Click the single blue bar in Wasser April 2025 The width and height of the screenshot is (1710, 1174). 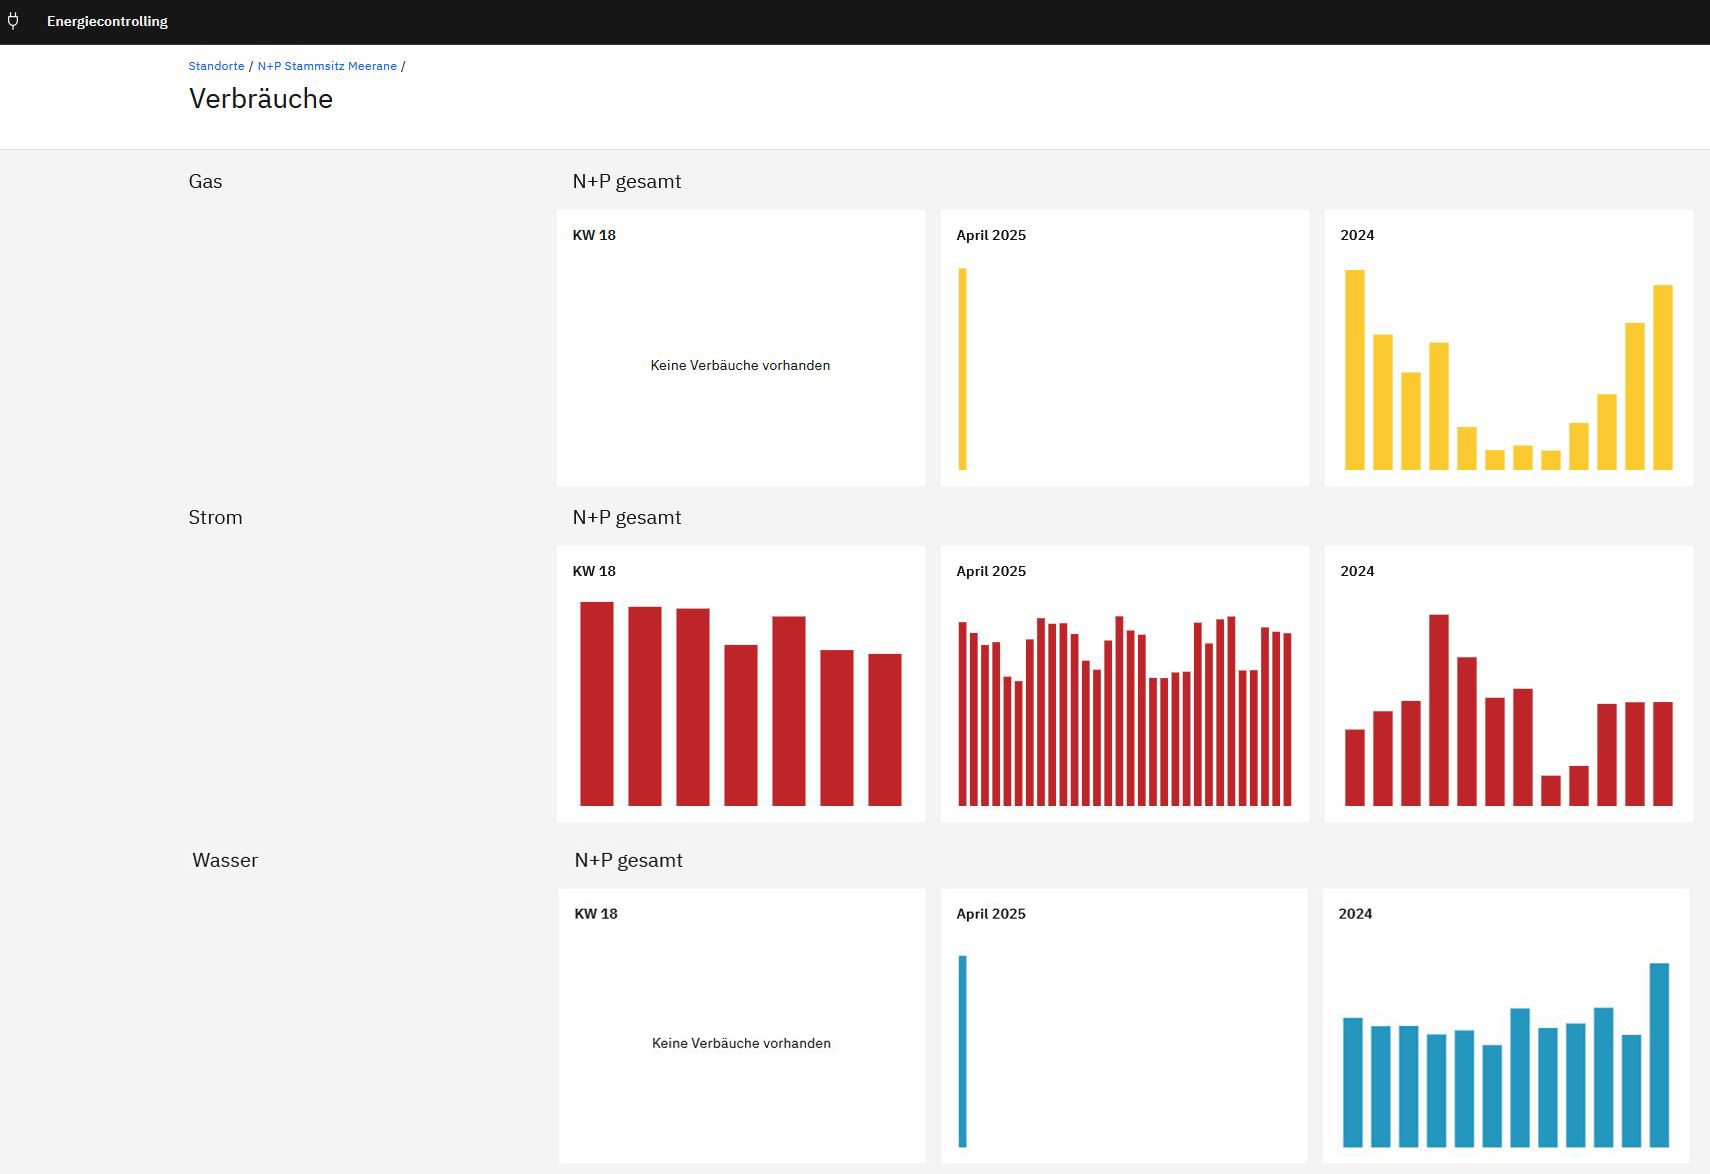963,1051
